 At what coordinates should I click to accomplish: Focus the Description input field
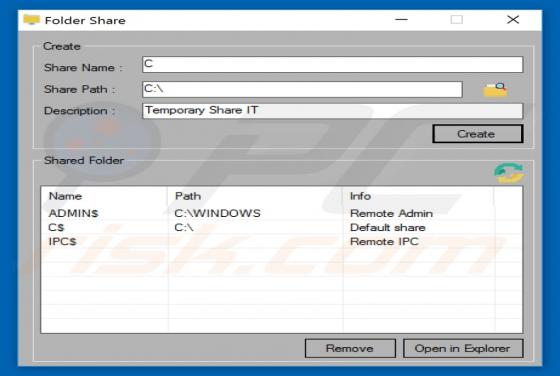(332, 111)
